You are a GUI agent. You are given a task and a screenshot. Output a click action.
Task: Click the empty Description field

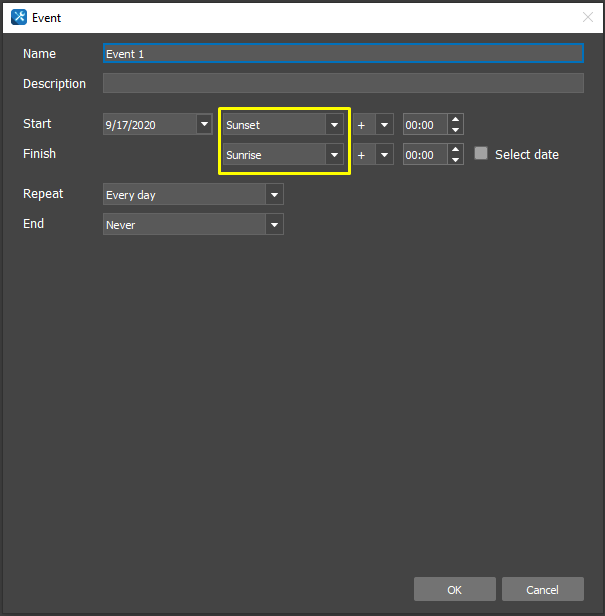point(343,84)
